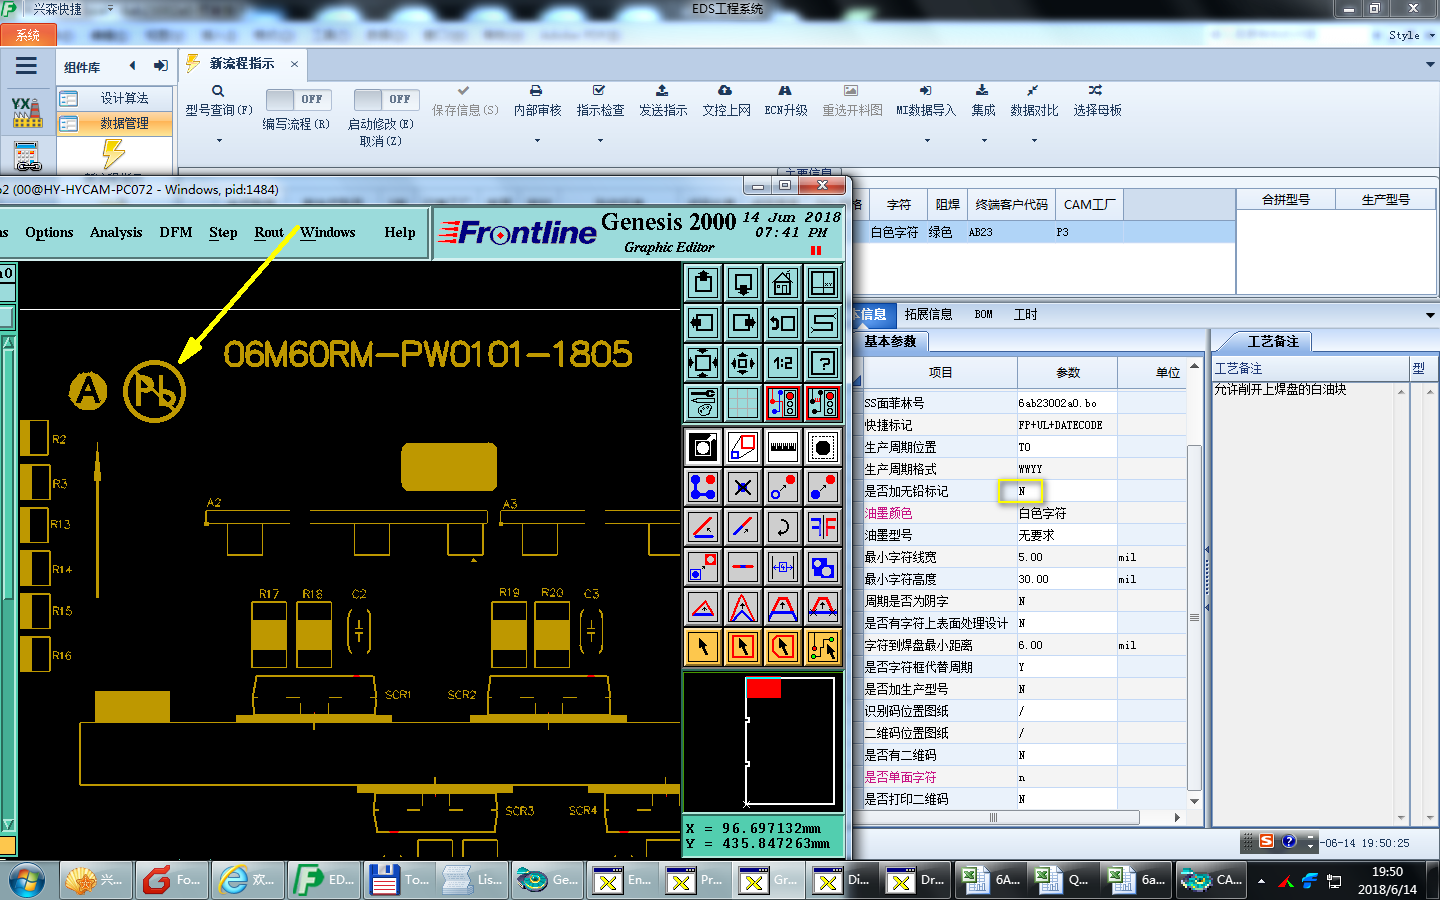Expand dropdown arrow under 集成
1440x900 pixels.
(983, 141)
